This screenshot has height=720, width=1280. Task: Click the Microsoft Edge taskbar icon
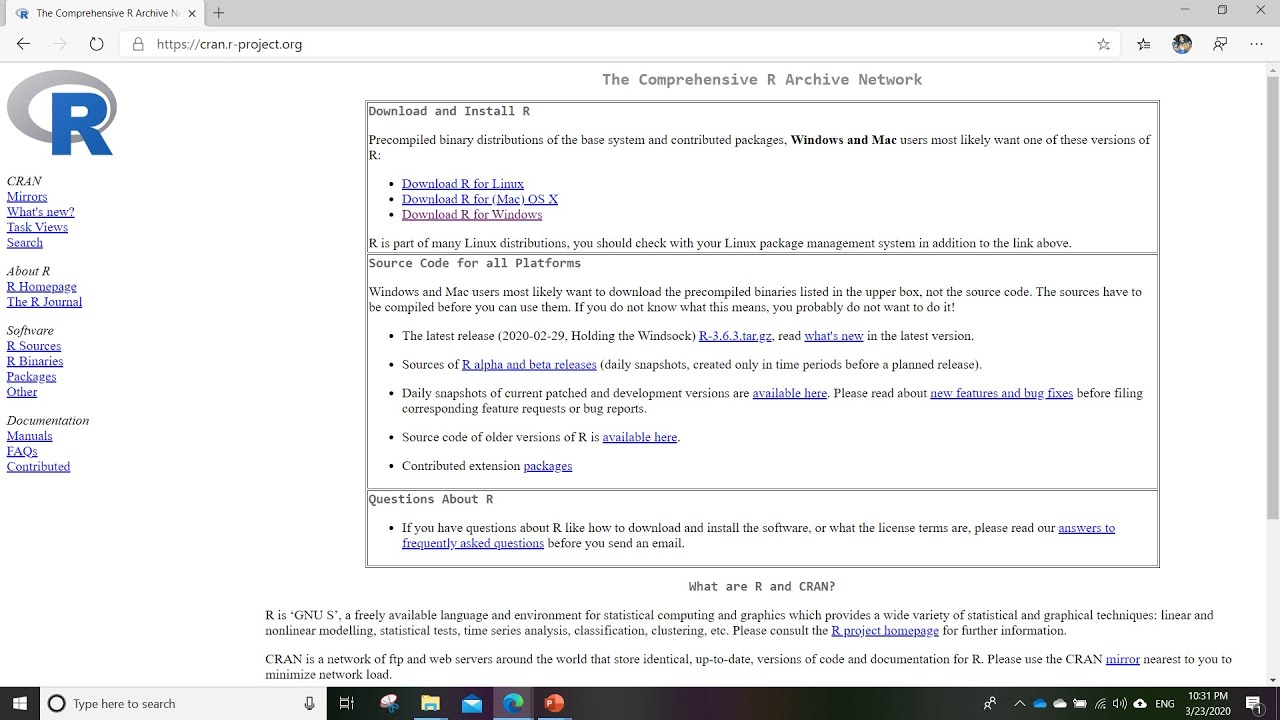[513, 704]
